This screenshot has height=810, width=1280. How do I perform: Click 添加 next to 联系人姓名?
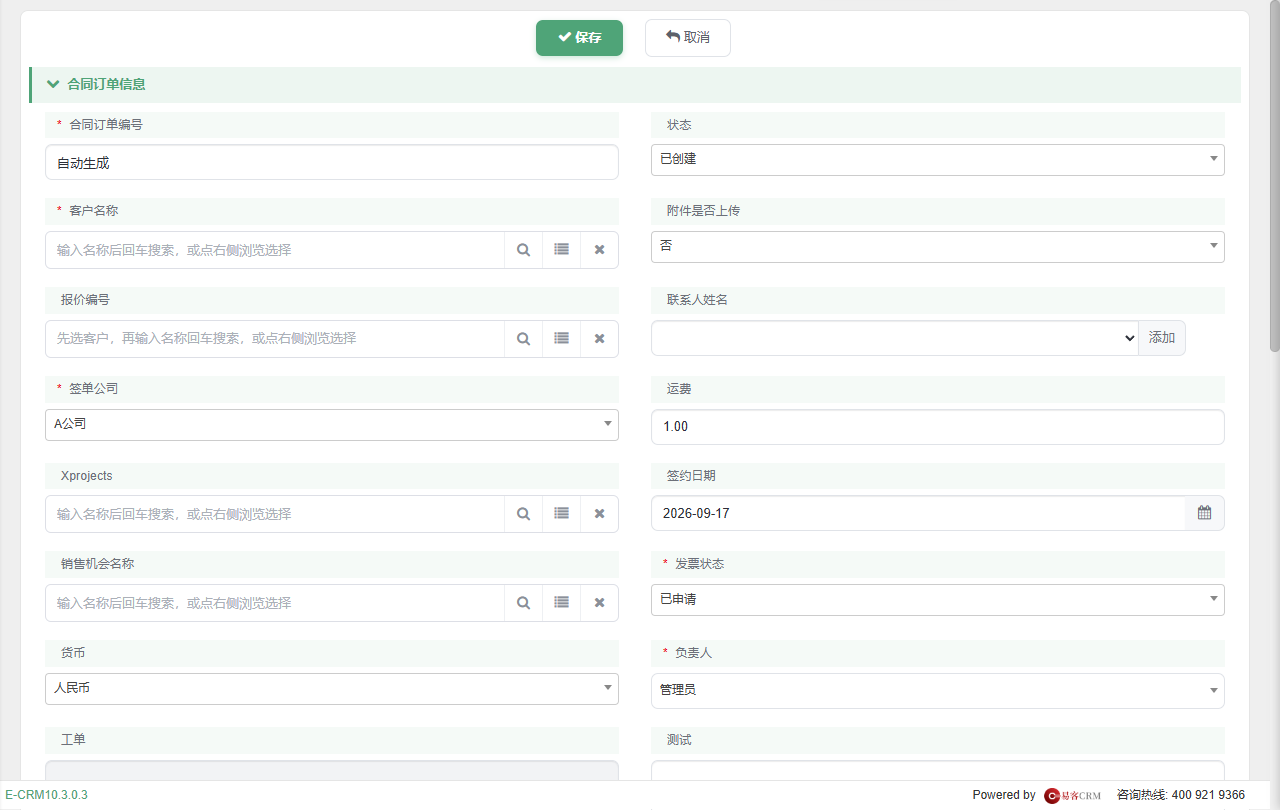[x=1162, y=338]
